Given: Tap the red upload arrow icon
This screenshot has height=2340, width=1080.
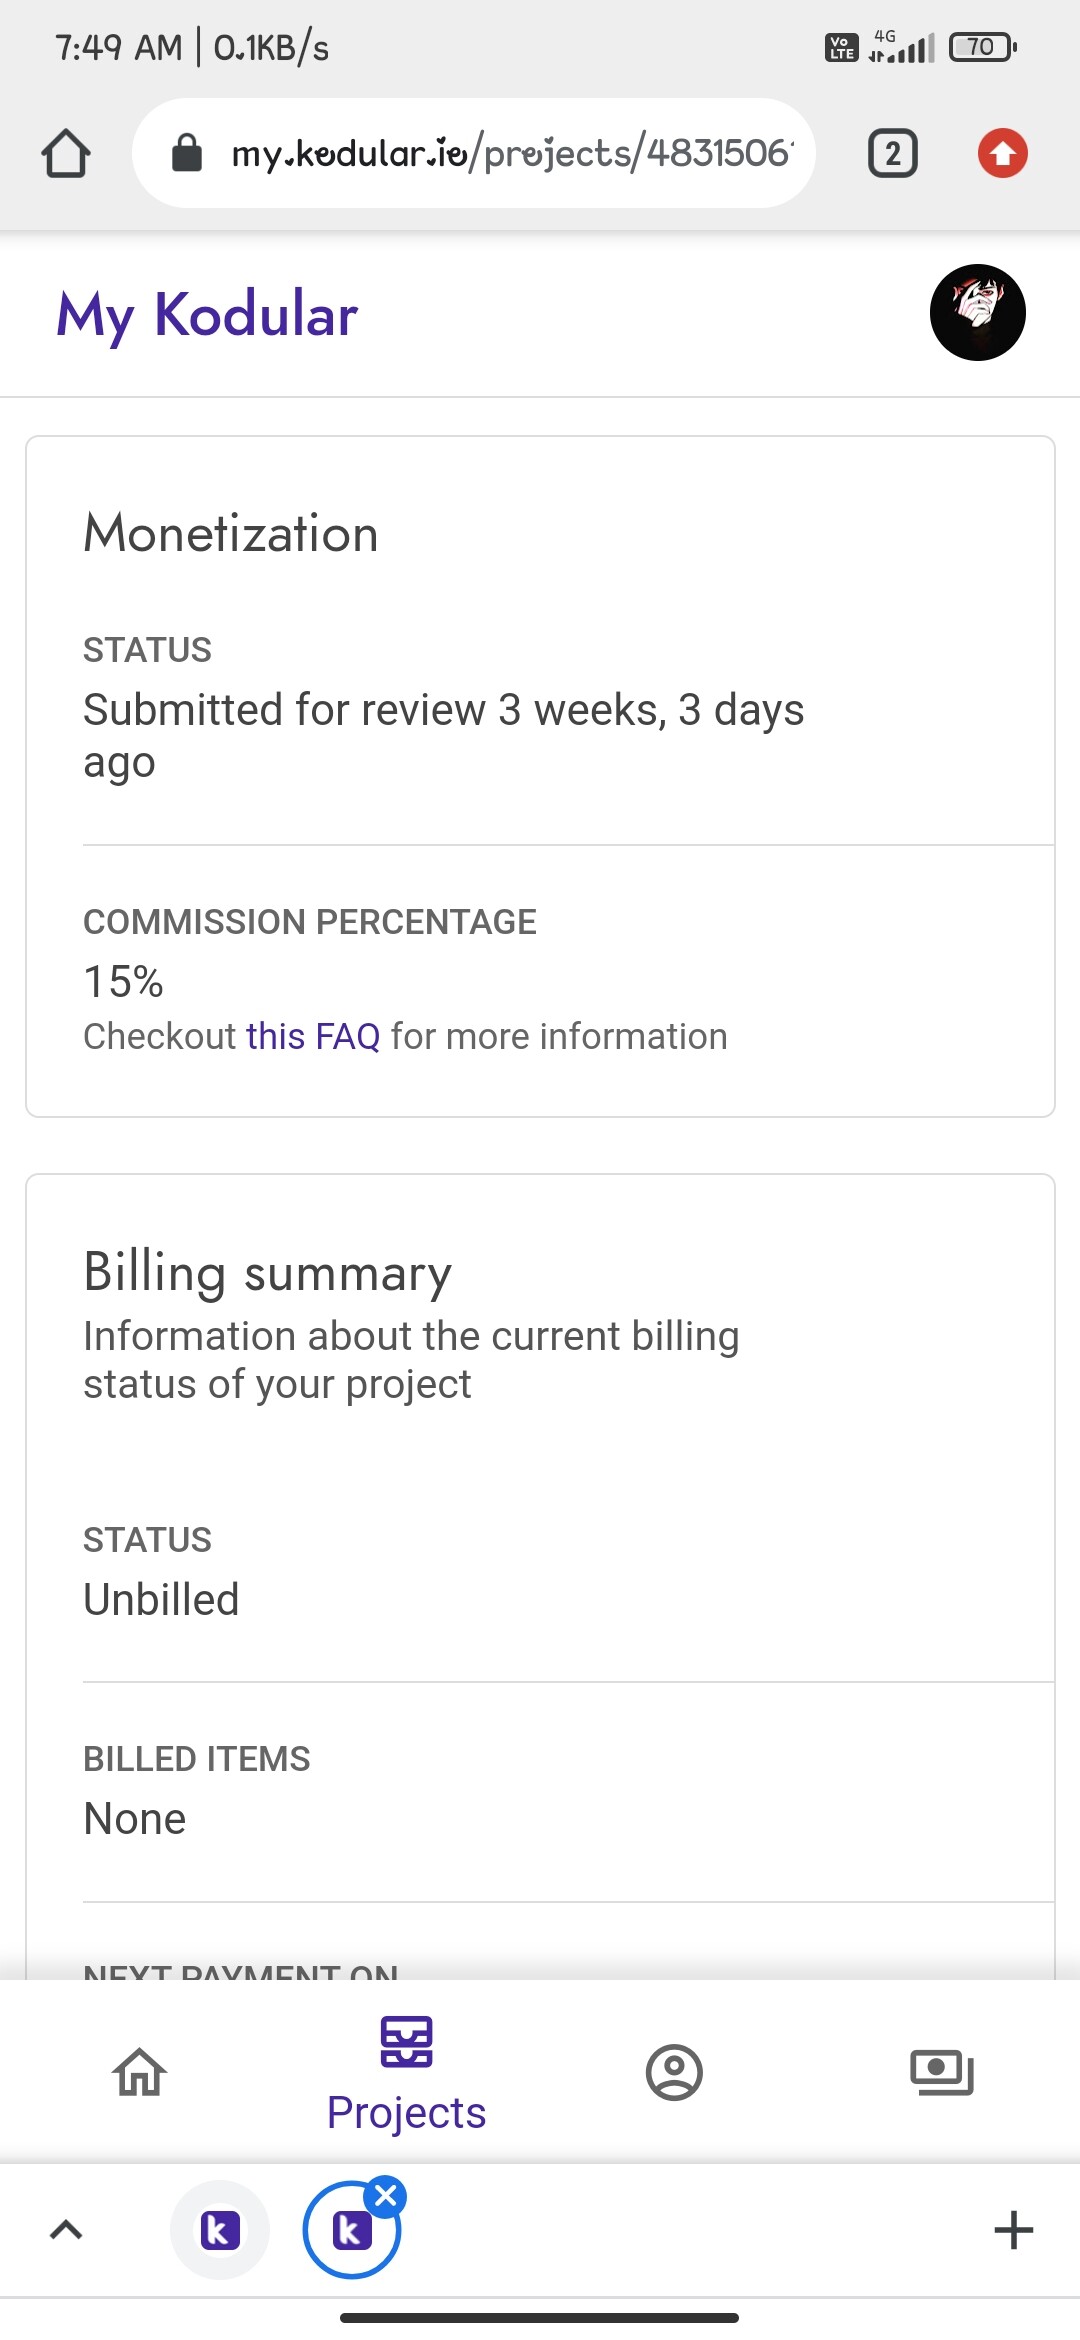Looking at the screenshot, I should click(x=1002, y=154).
